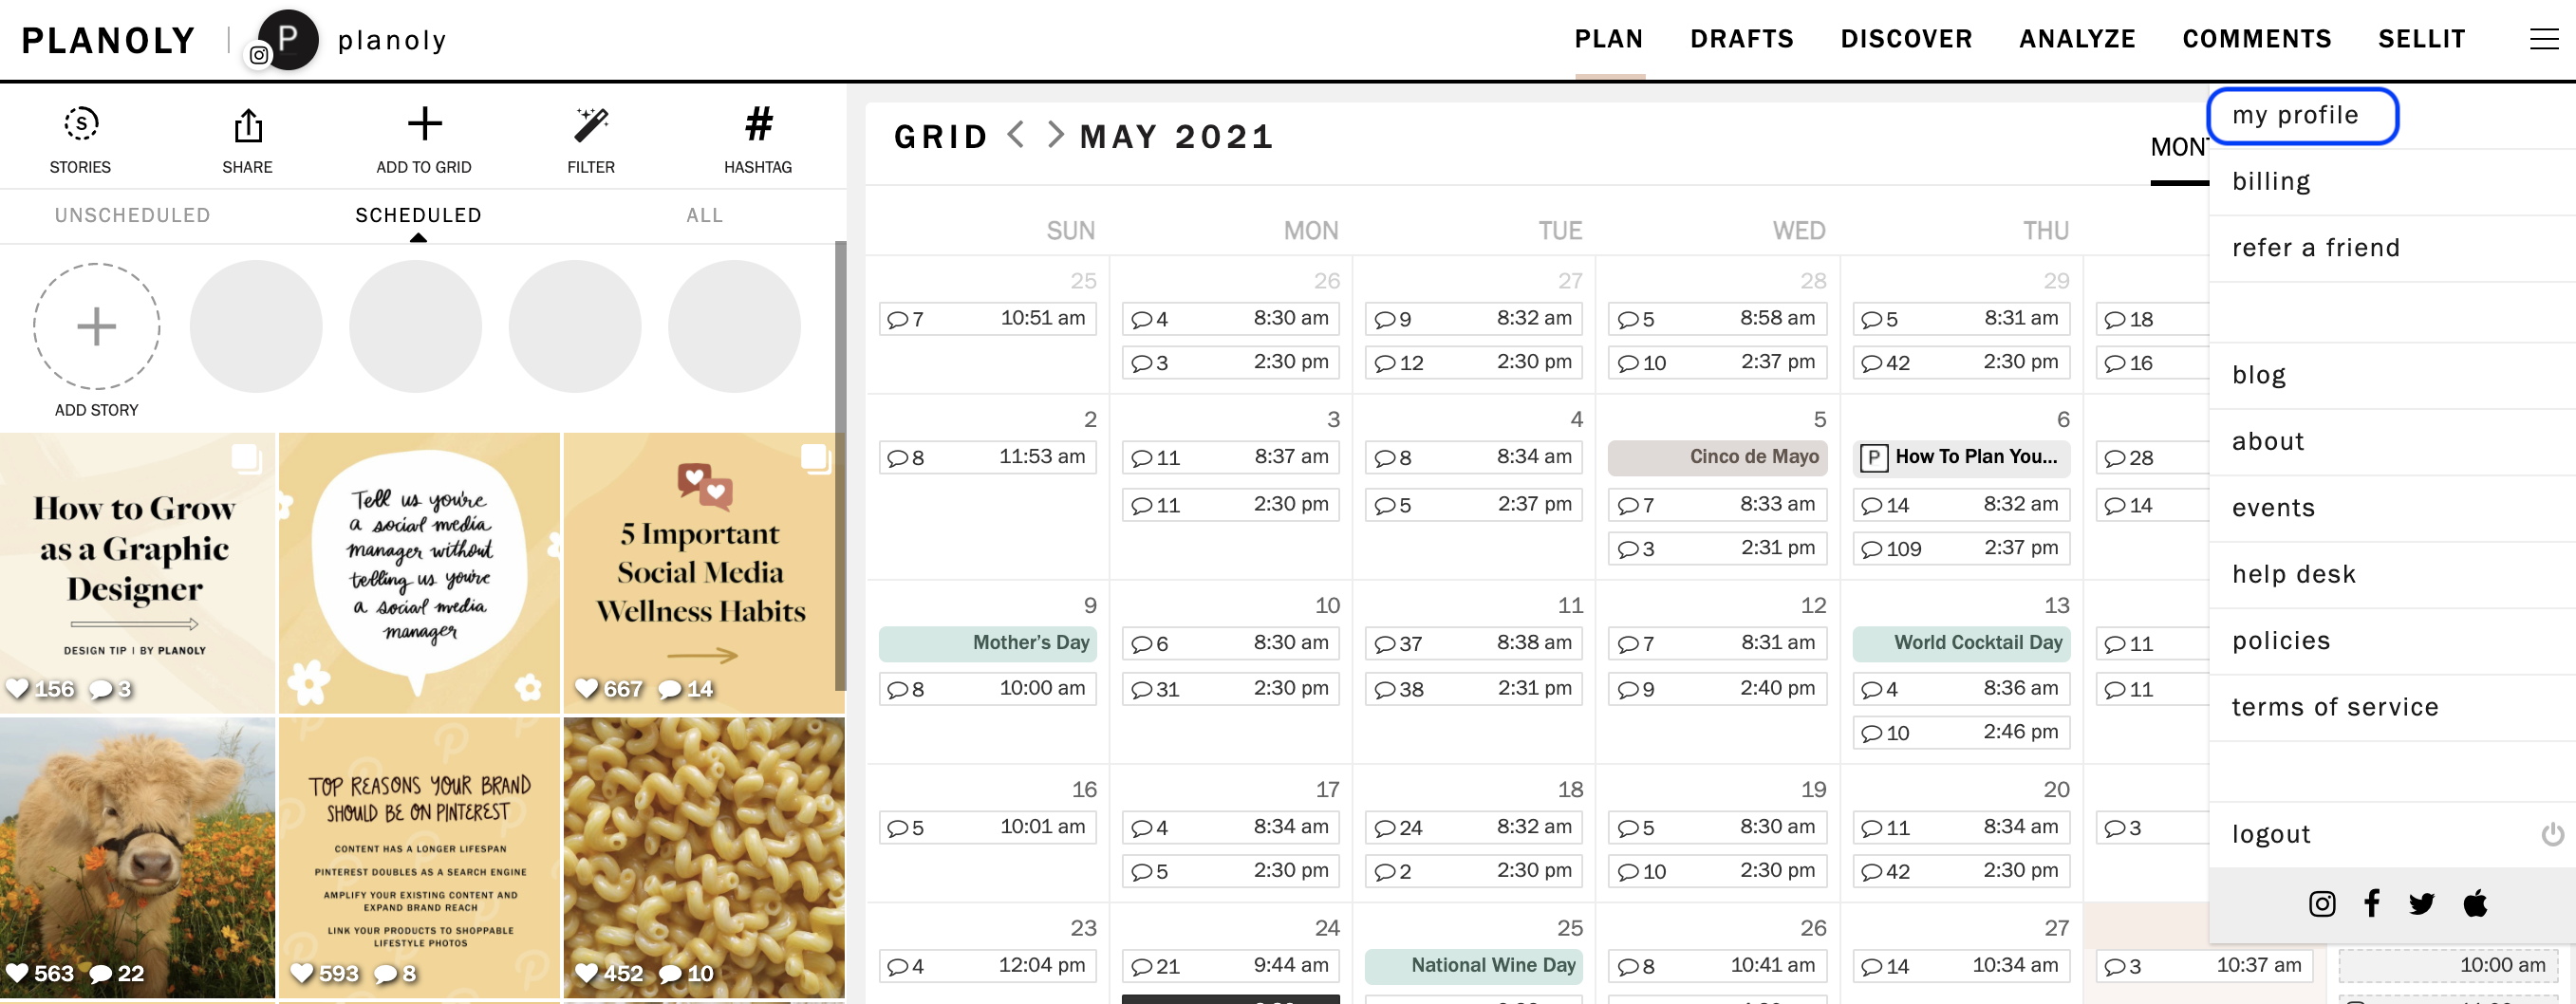Open the highland cow post thumbnail
Image resolution: width=2576 pixels, height=1004 pixels.
click(x=137, y=858)
